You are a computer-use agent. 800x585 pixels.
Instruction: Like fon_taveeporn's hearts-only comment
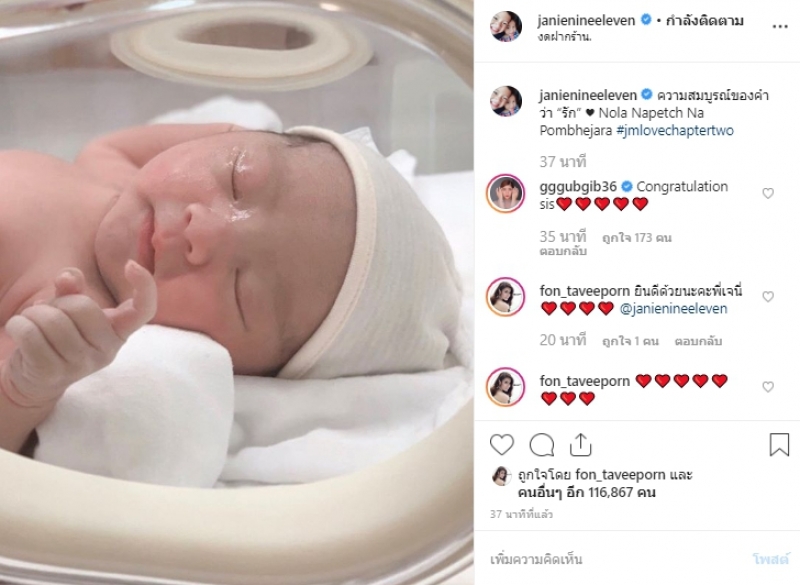[x=768, y=387]
